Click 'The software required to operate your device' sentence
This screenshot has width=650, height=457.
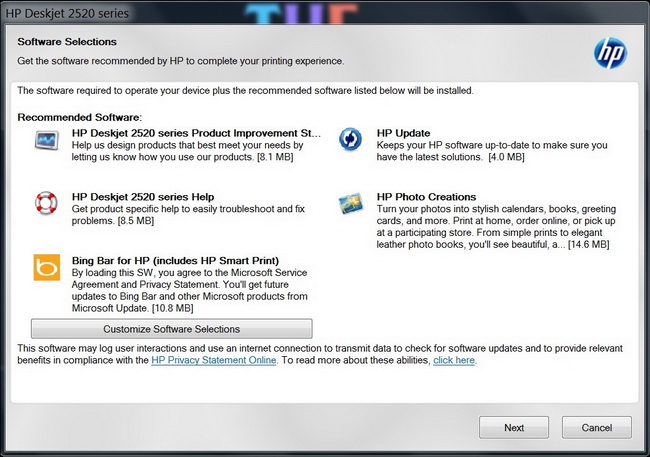pos(245,90)
